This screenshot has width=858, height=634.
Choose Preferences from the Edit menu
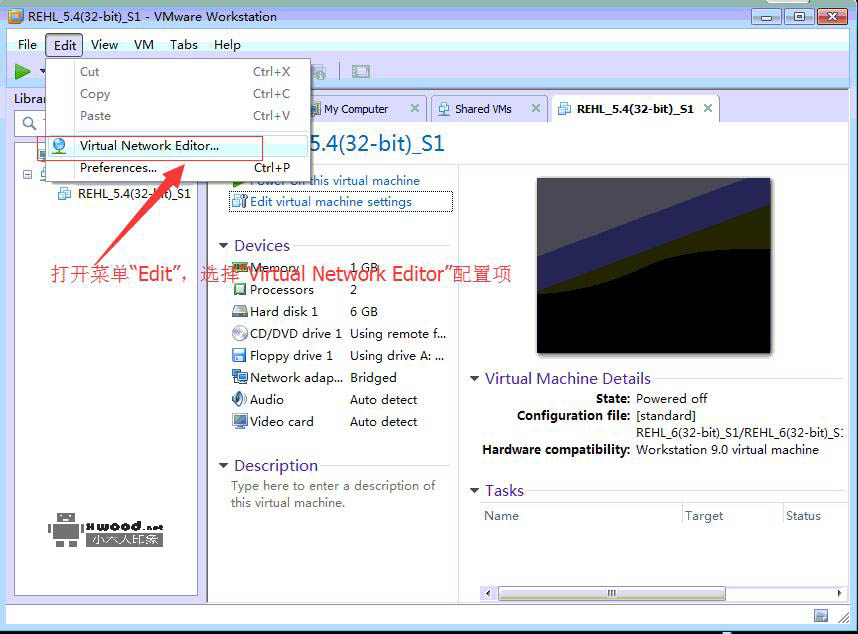point(118,168)
